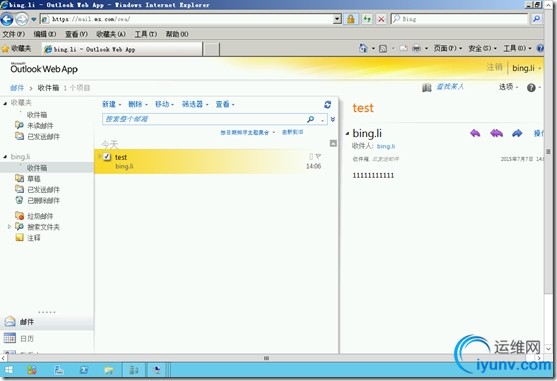Screen dimensions: 557x381
Task: Click the search magnifier in mailbox search
Action: 310,119
